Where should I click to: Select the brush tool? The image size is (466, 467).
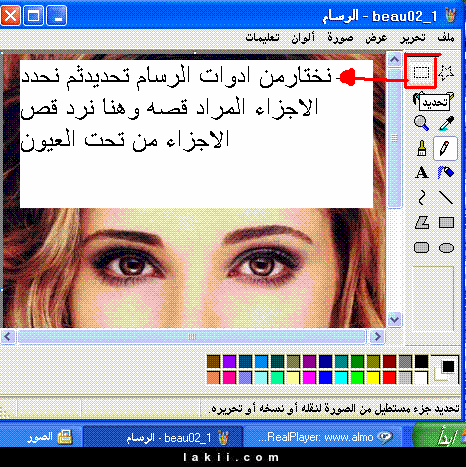pos(422,148)
